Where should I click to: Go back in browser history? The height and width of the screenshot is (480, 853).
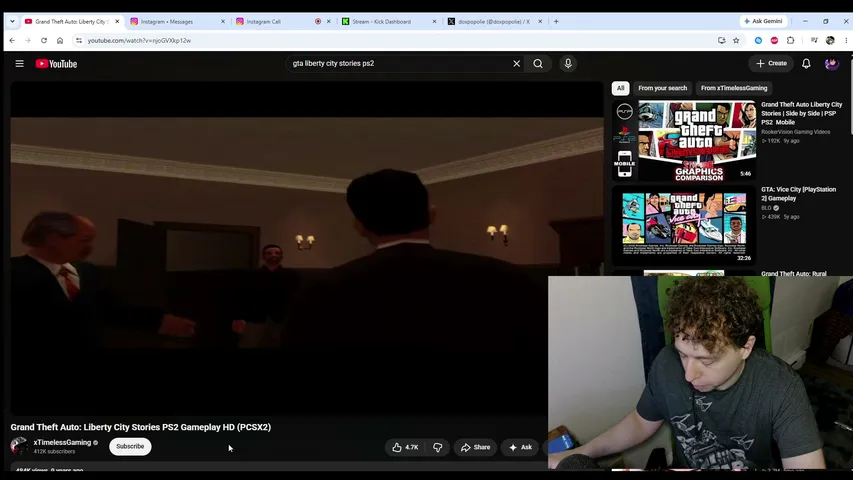click(x=12, y=40)
